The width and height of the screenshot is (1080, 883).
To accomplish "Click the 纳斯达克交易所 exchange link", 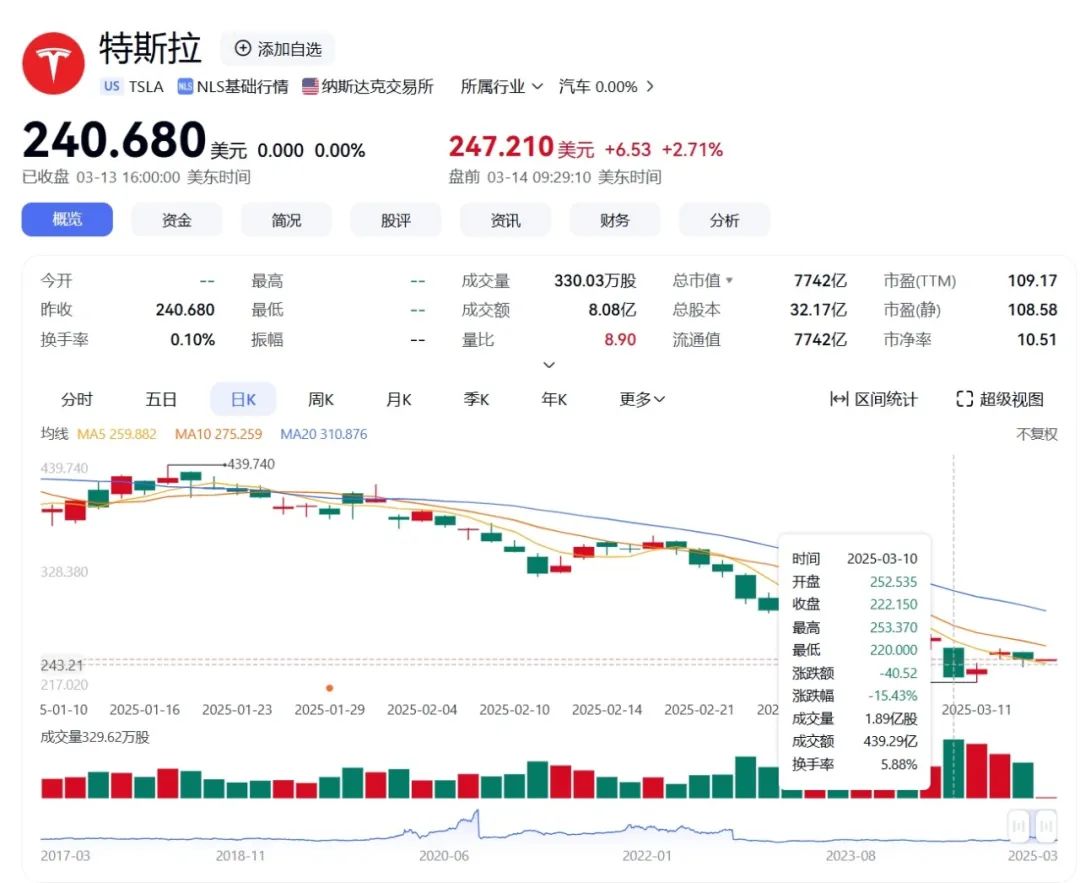I will pos(377,86).
